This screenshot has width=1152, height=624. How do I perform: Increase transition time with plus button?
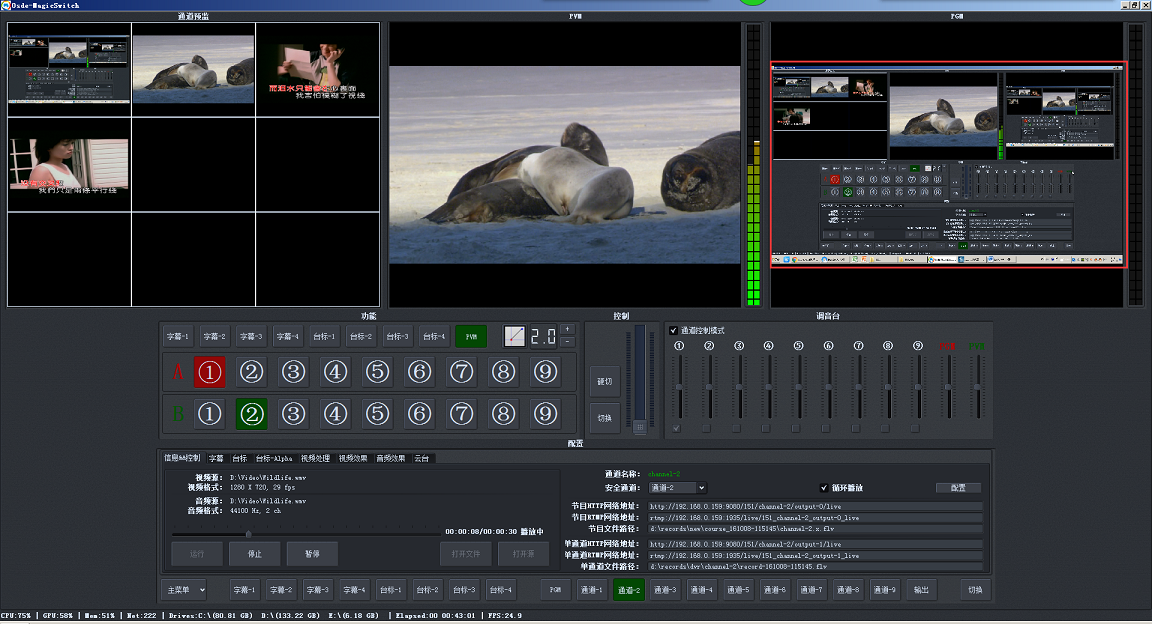pos(567,330)
